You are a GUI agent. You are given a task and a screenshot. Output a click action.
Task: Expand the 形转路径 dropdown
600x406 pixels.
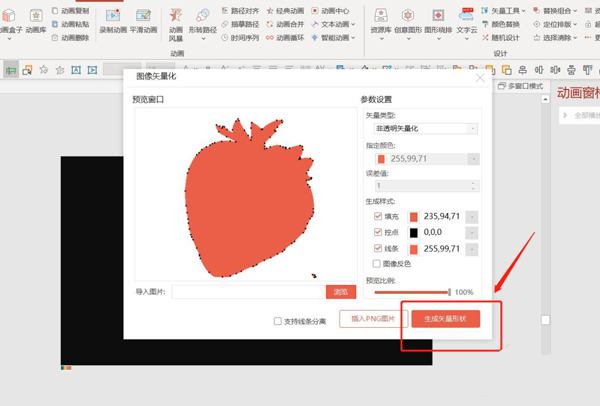click(203, 39)
